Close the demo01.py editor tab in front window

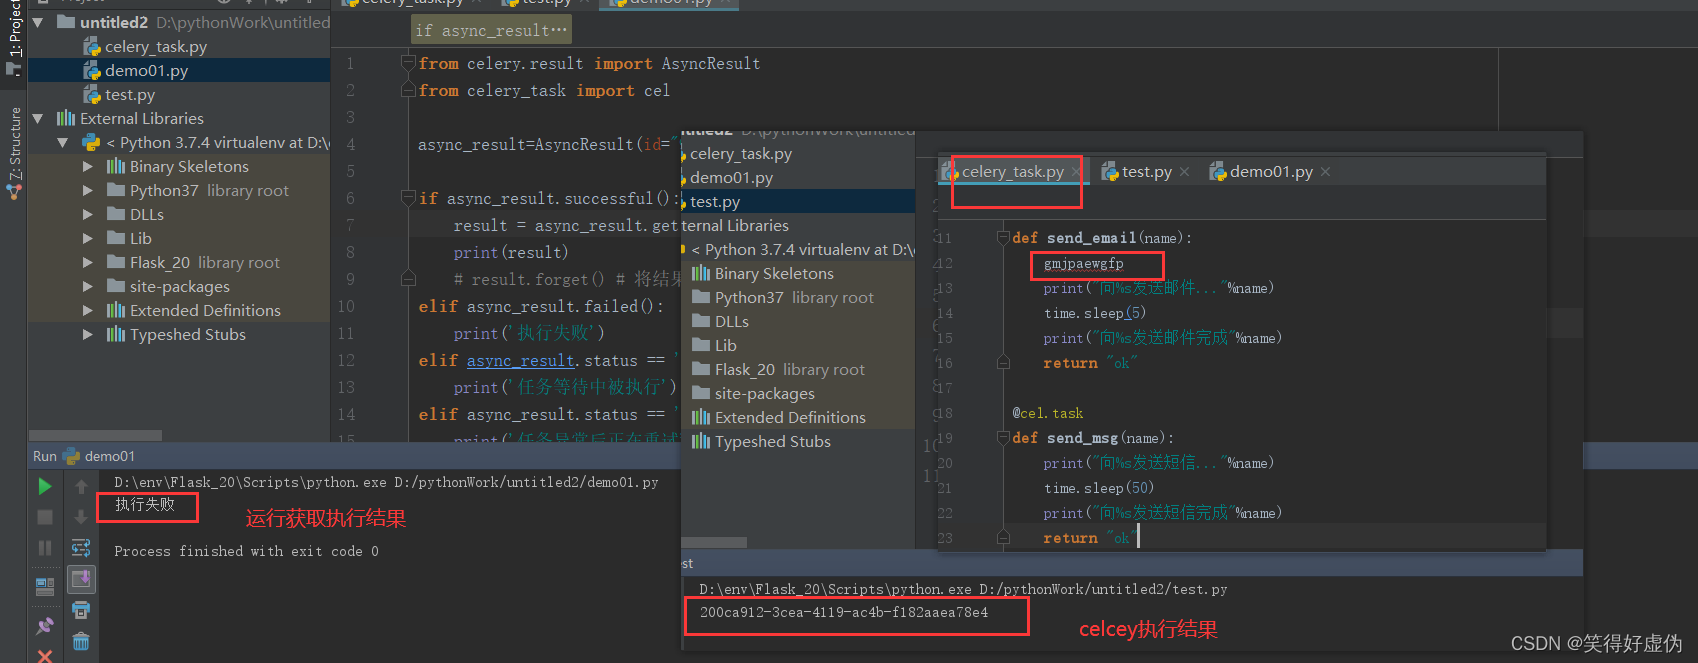click(1325, 172)
